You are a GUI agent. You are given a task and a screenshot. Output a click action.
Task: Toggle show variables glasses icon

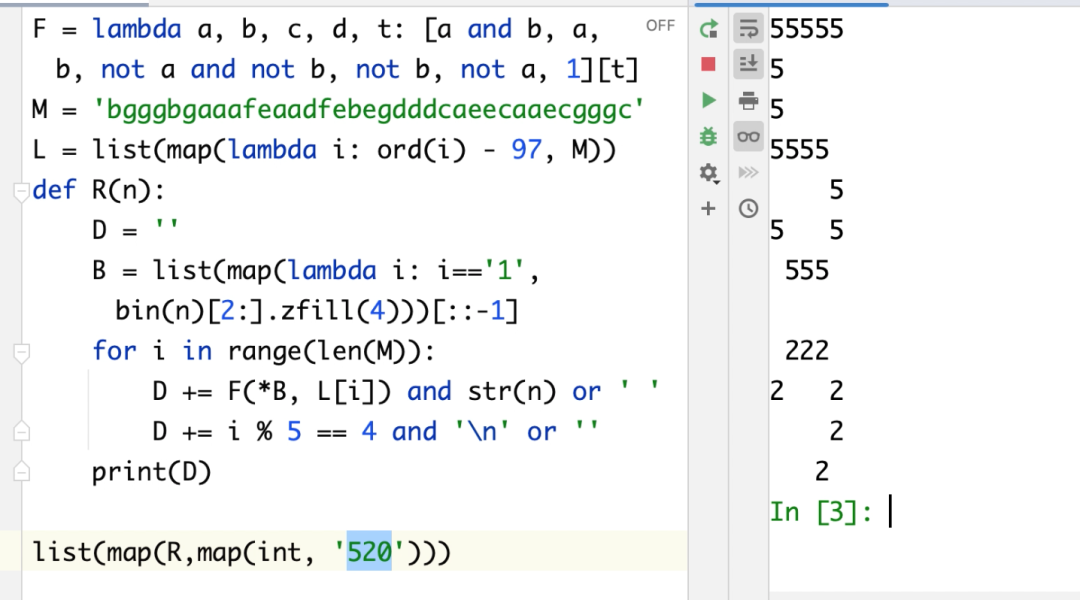coord(748,136)
